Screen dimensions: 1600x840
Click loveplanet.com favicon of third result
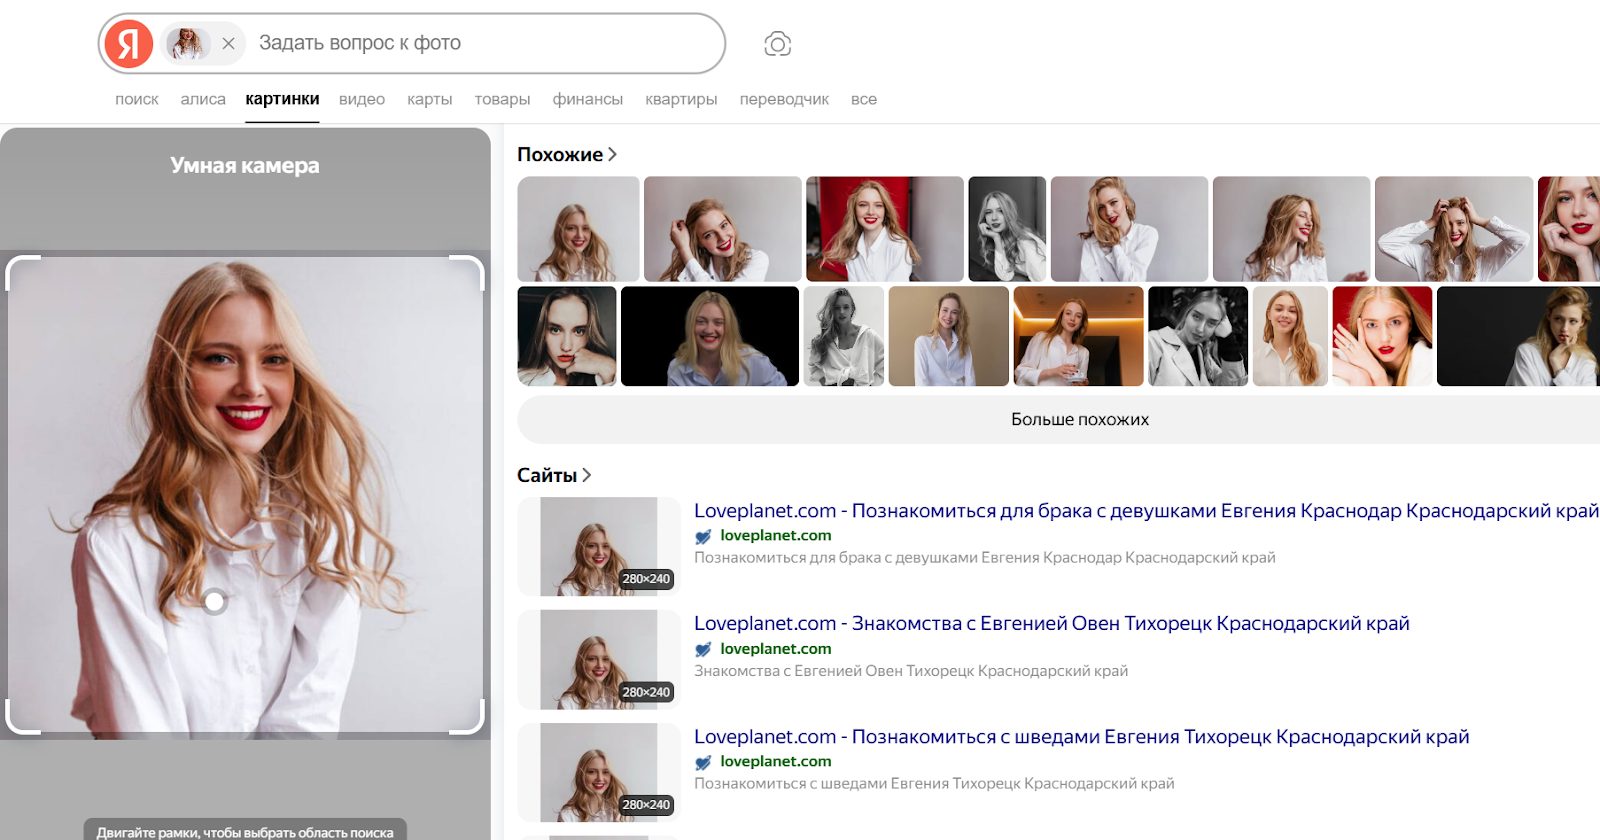point(704,762)
